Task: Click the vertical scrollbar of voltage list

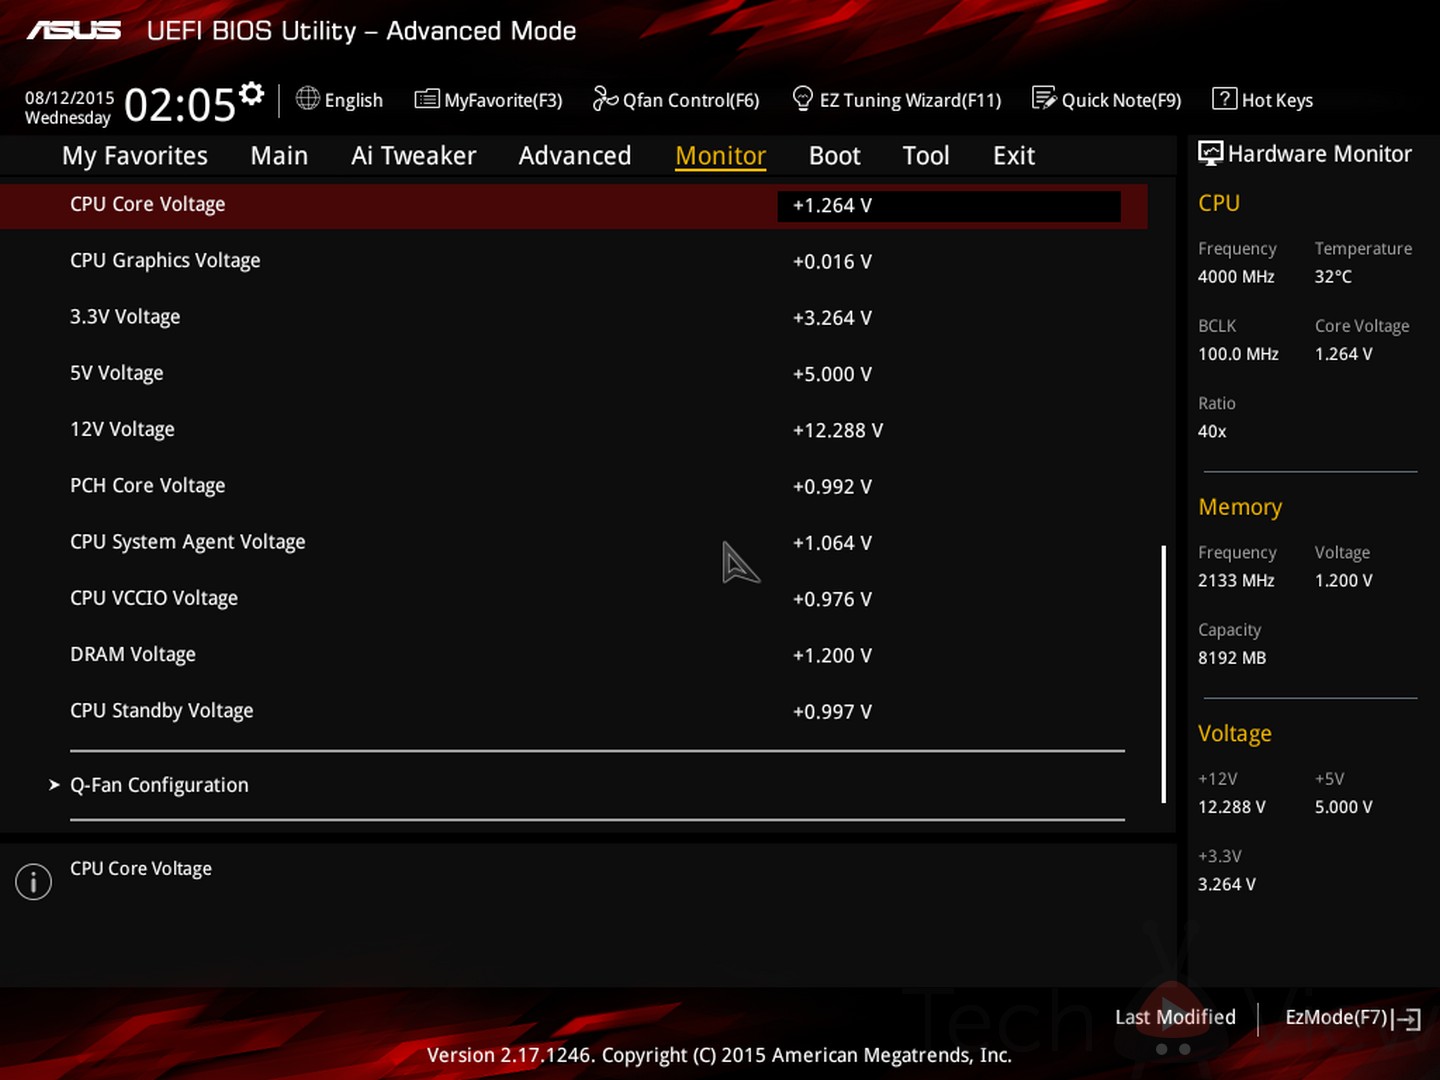Action: pos(1163,674)
